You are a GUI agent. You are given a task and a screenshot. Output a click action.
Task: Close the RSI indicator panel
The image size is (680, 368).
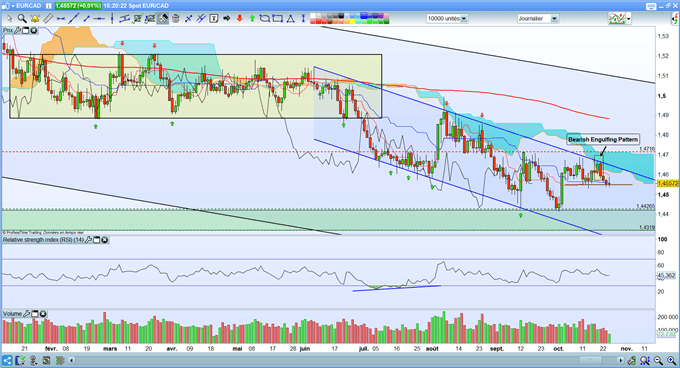tap(105, 240)
